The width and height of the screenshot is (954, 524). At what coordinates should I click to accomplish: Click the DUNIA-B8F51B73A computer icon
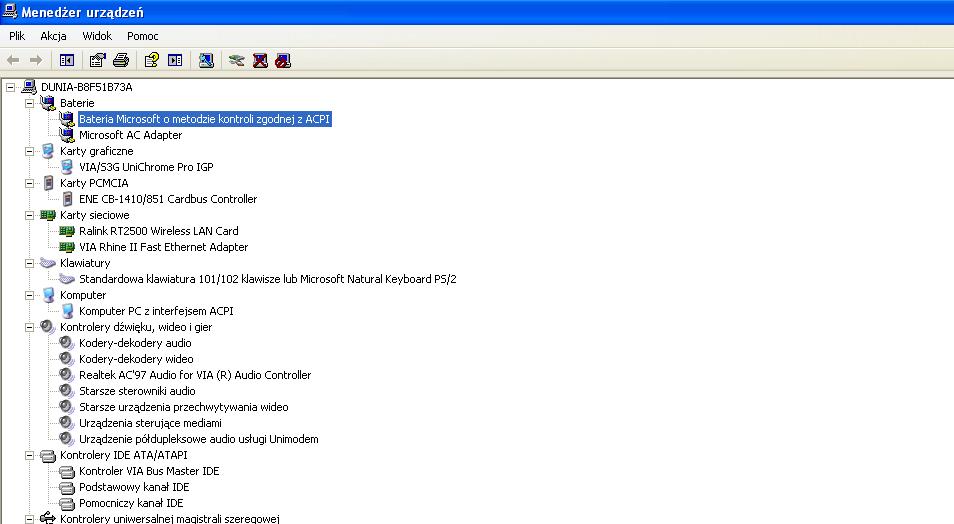[29, 86]
